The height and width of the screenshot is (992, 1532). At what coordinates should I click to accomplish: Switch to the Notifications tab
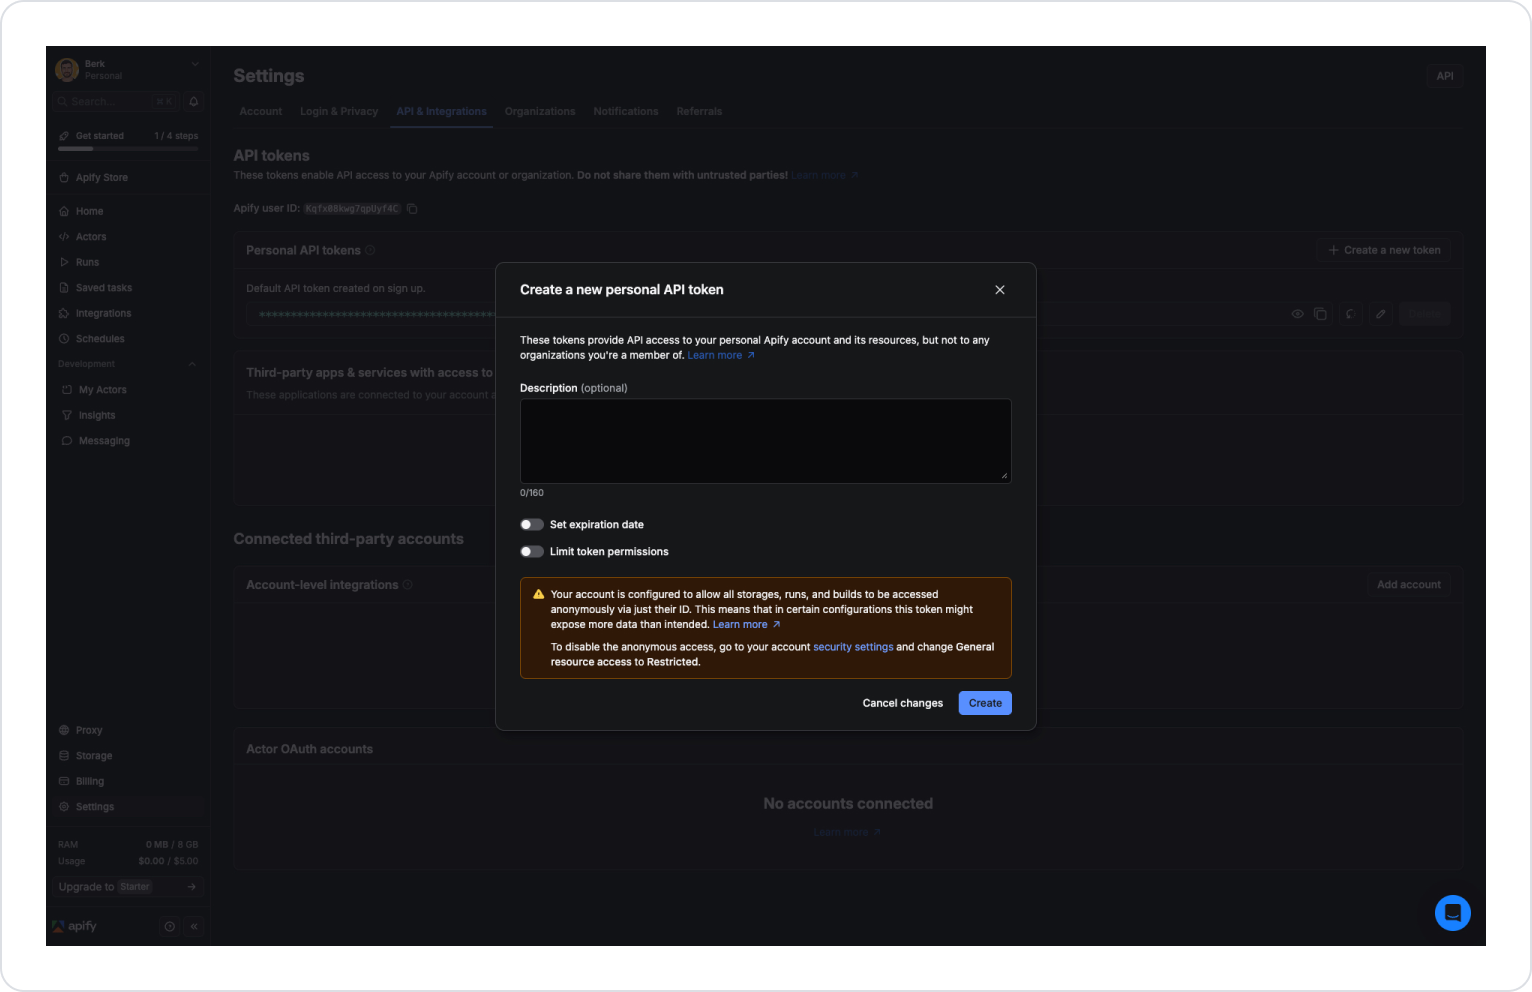point(626,112)
